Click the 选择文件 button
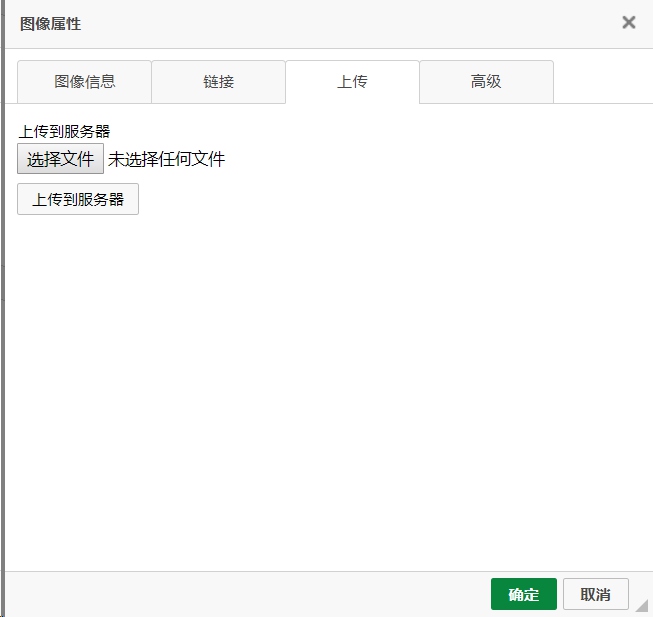653x617 pixels. pyautogui.click(x=60, y=159)
